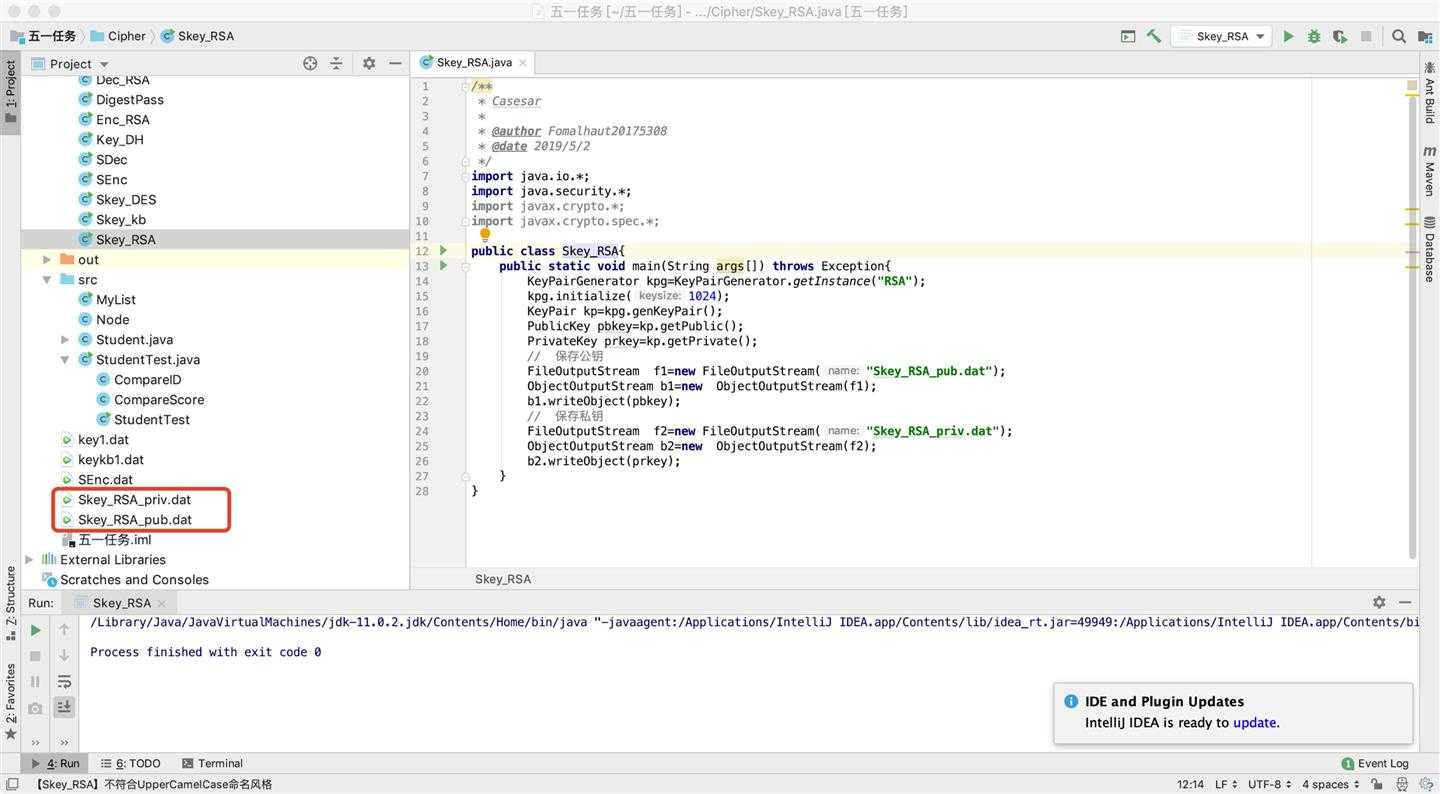
Task: Open the UTF-8 encoding dropdown
Action: coord(1269,784)
